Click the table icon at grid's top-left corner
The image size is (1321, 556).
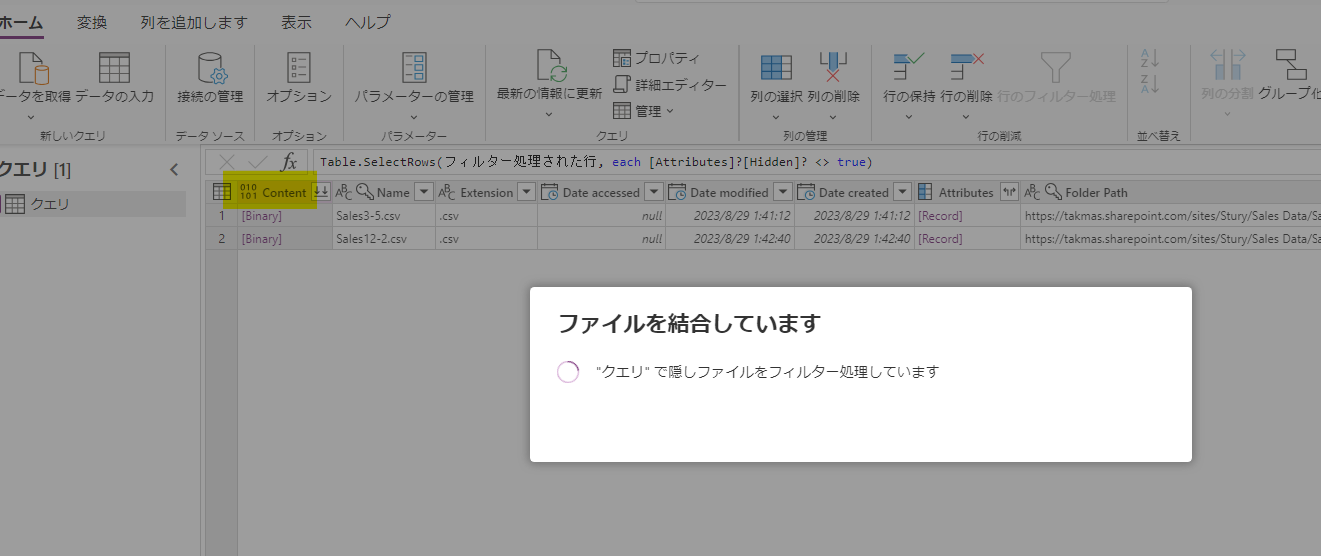coord(221,192)
